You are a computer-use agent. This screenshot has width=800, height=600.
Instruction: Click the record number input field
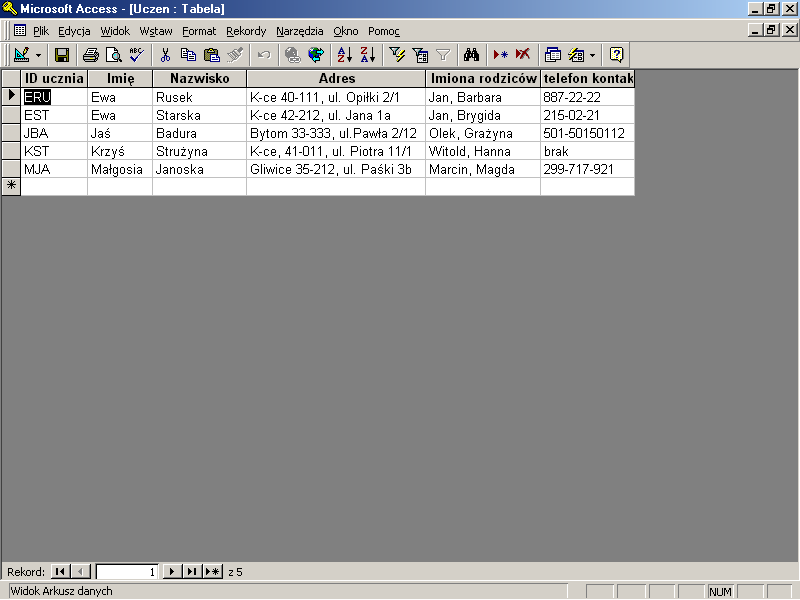coord(126,572)
